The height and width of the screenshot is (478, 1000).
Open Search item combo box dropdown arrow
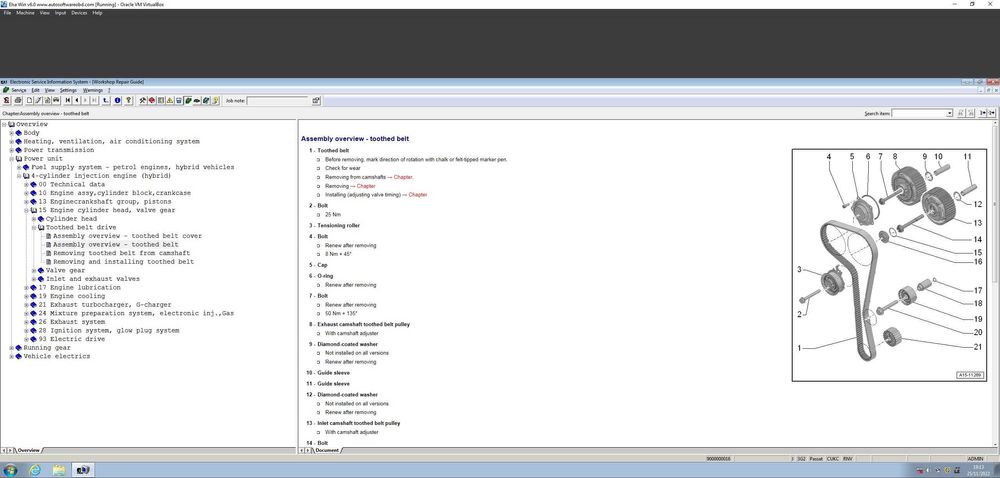pyautogui.click(x=950, y=113)
